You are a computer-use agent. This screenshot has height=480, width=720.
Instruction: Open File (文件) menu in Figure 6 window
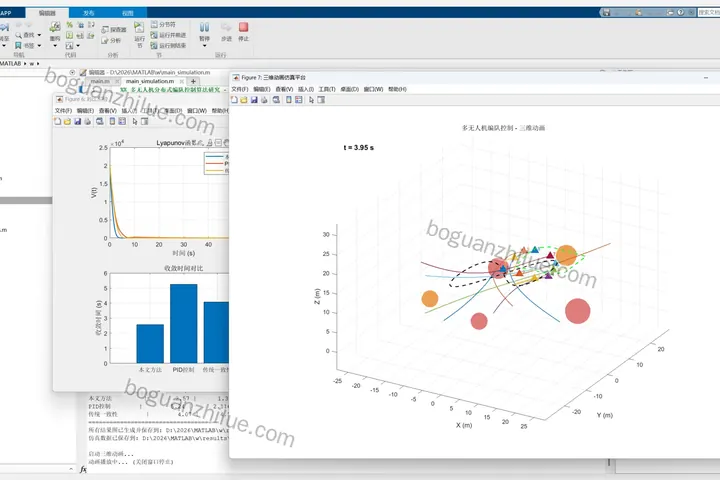pos(63,111)
